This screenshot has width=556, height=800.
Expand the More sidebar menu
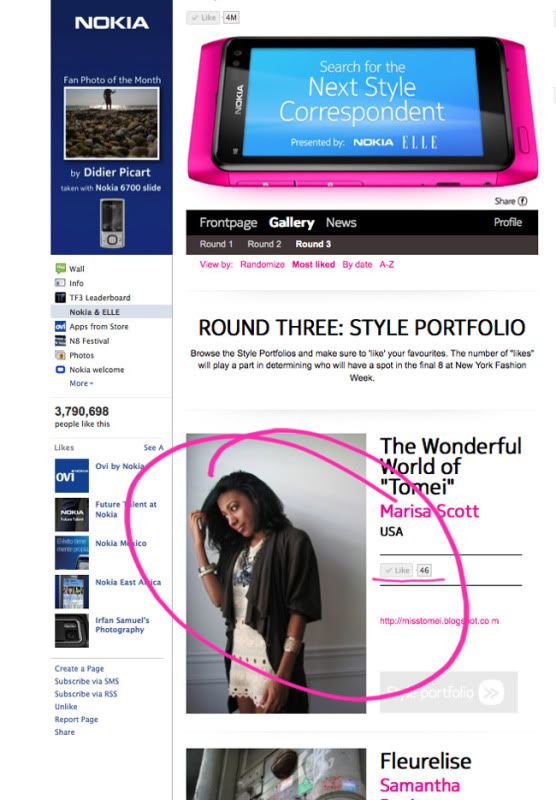tap(81, 383)
